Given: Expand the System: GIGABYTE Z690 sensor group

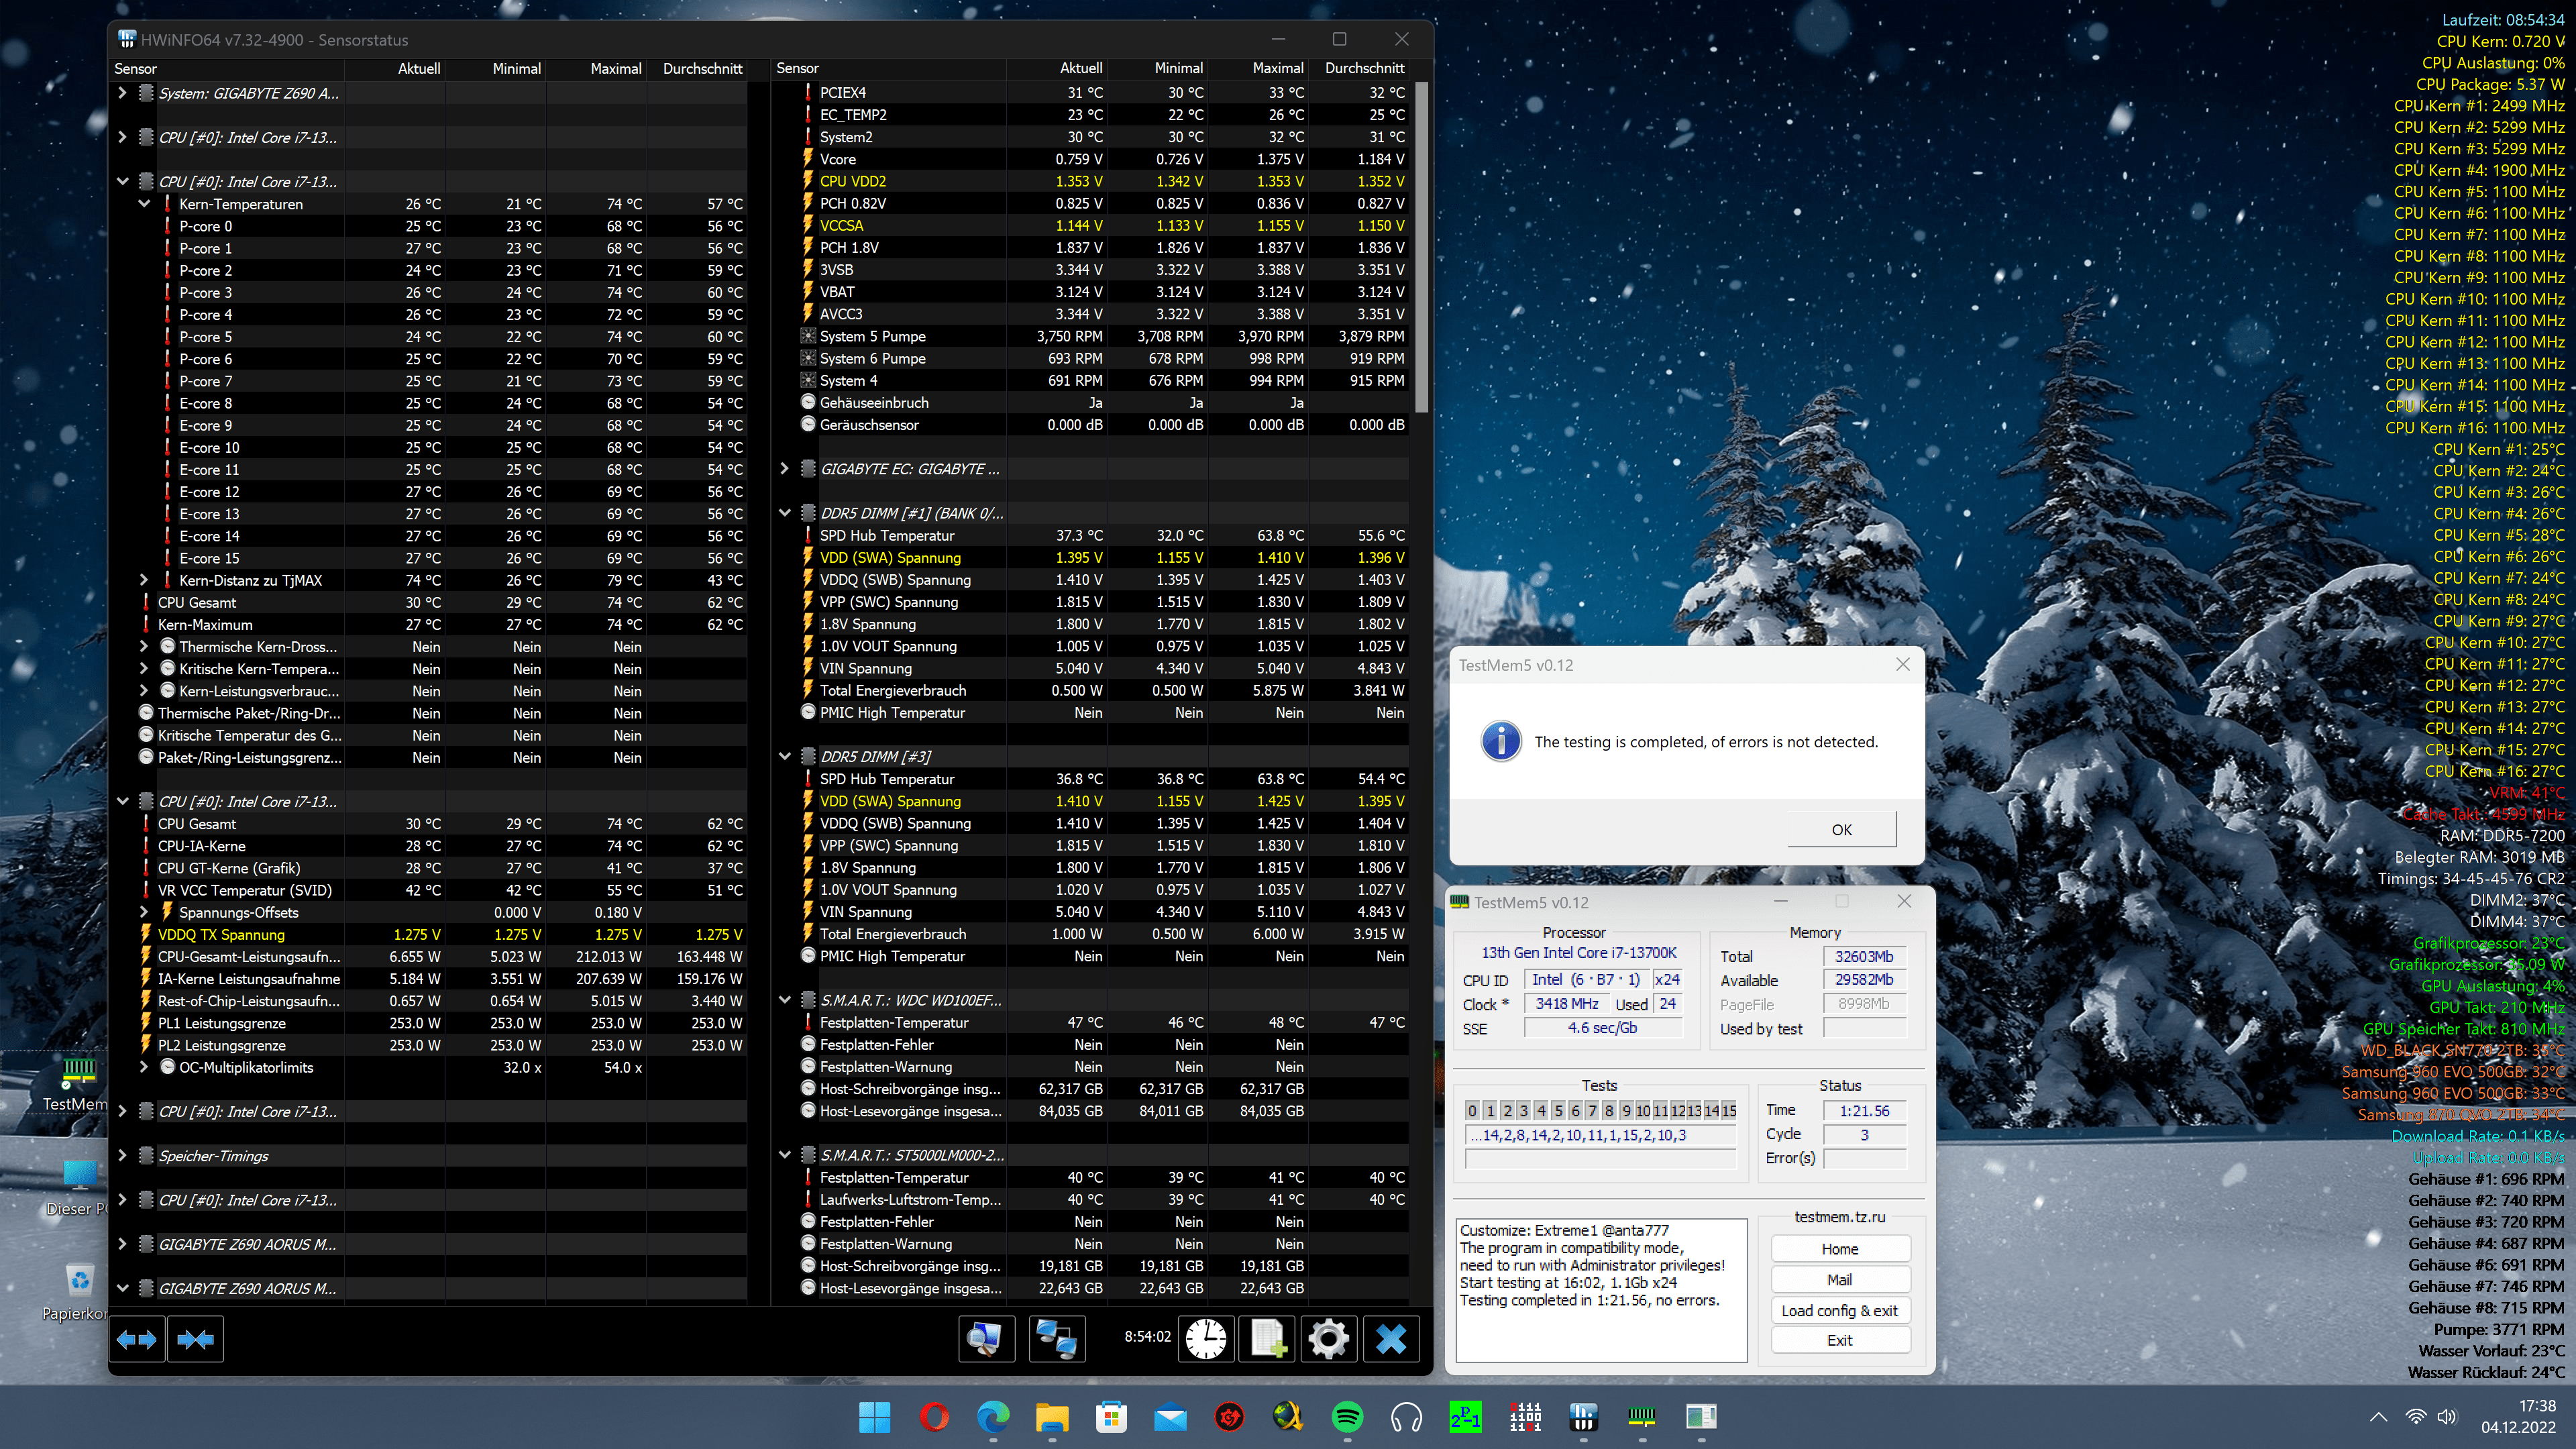Looking at the screenshot, I should (x=122, y=93).
